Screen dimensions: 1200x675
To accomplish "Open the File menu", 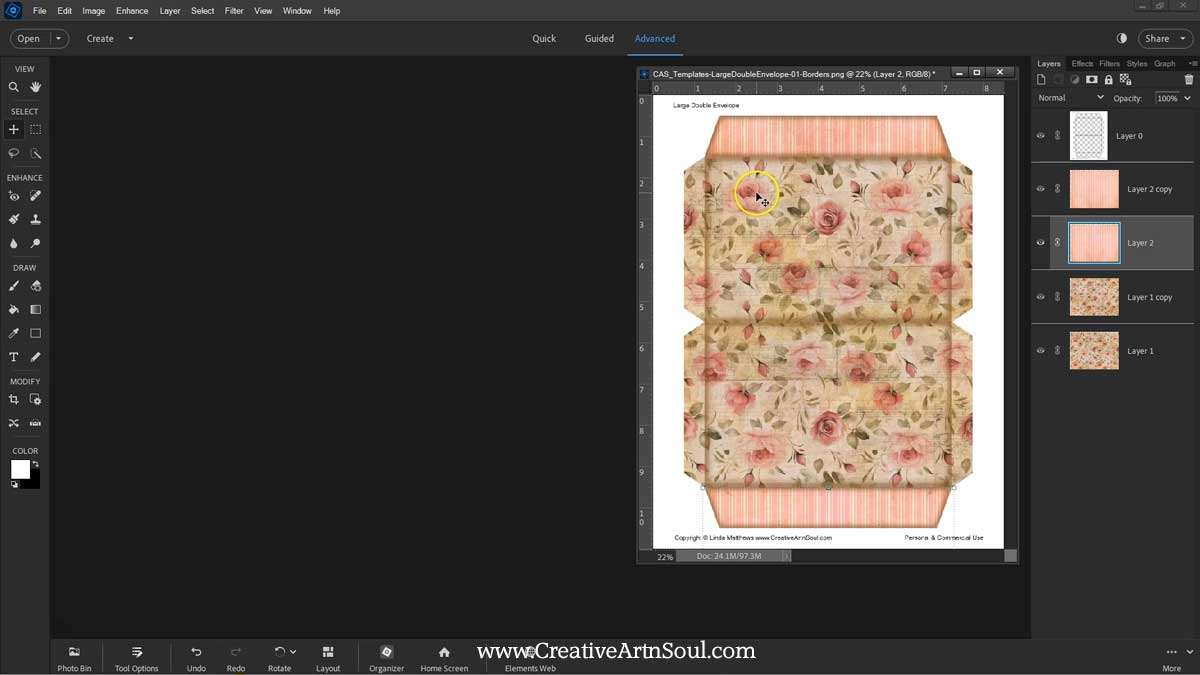I will click(40, 11).
